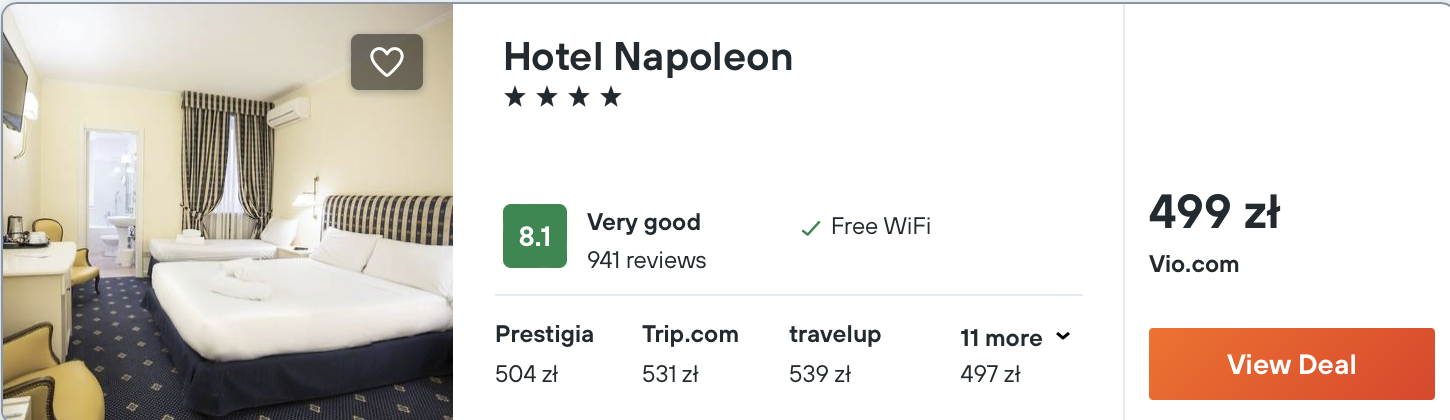The image size is (1450, 420).
Task: Expand the chevron next to 11 more
Action: point(1063,337)
